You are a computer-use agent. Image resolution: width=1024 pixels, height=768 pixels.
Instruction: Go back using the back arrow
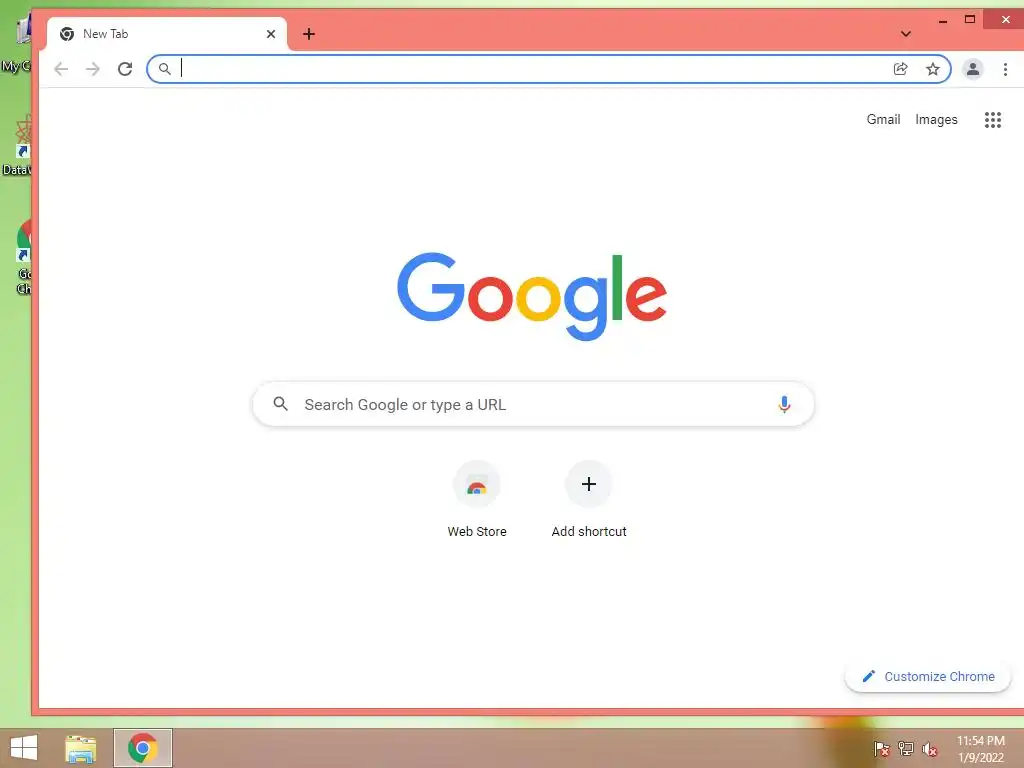coord(61,69)
